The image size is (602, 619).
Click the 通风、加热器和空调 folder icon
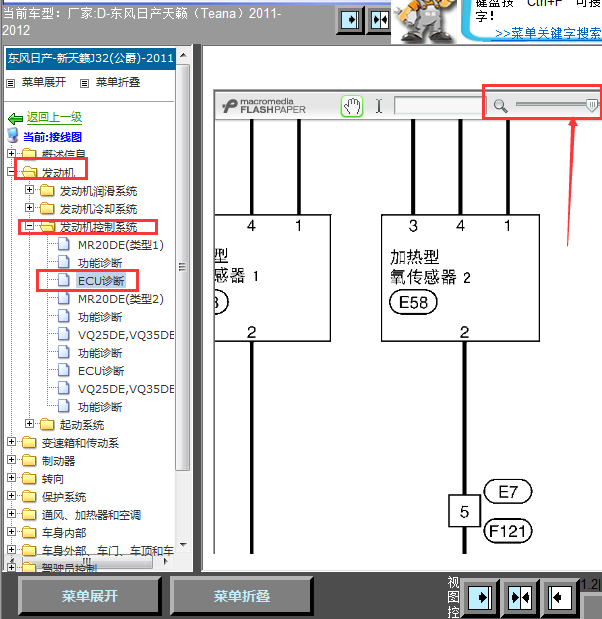[x=29, y=514]
